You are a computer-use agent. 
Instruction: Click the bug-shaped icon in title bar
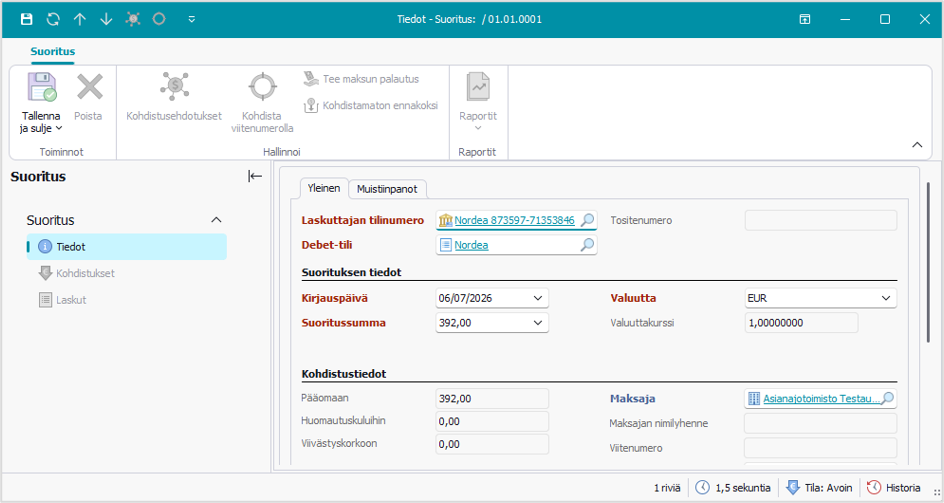point(132,19)
